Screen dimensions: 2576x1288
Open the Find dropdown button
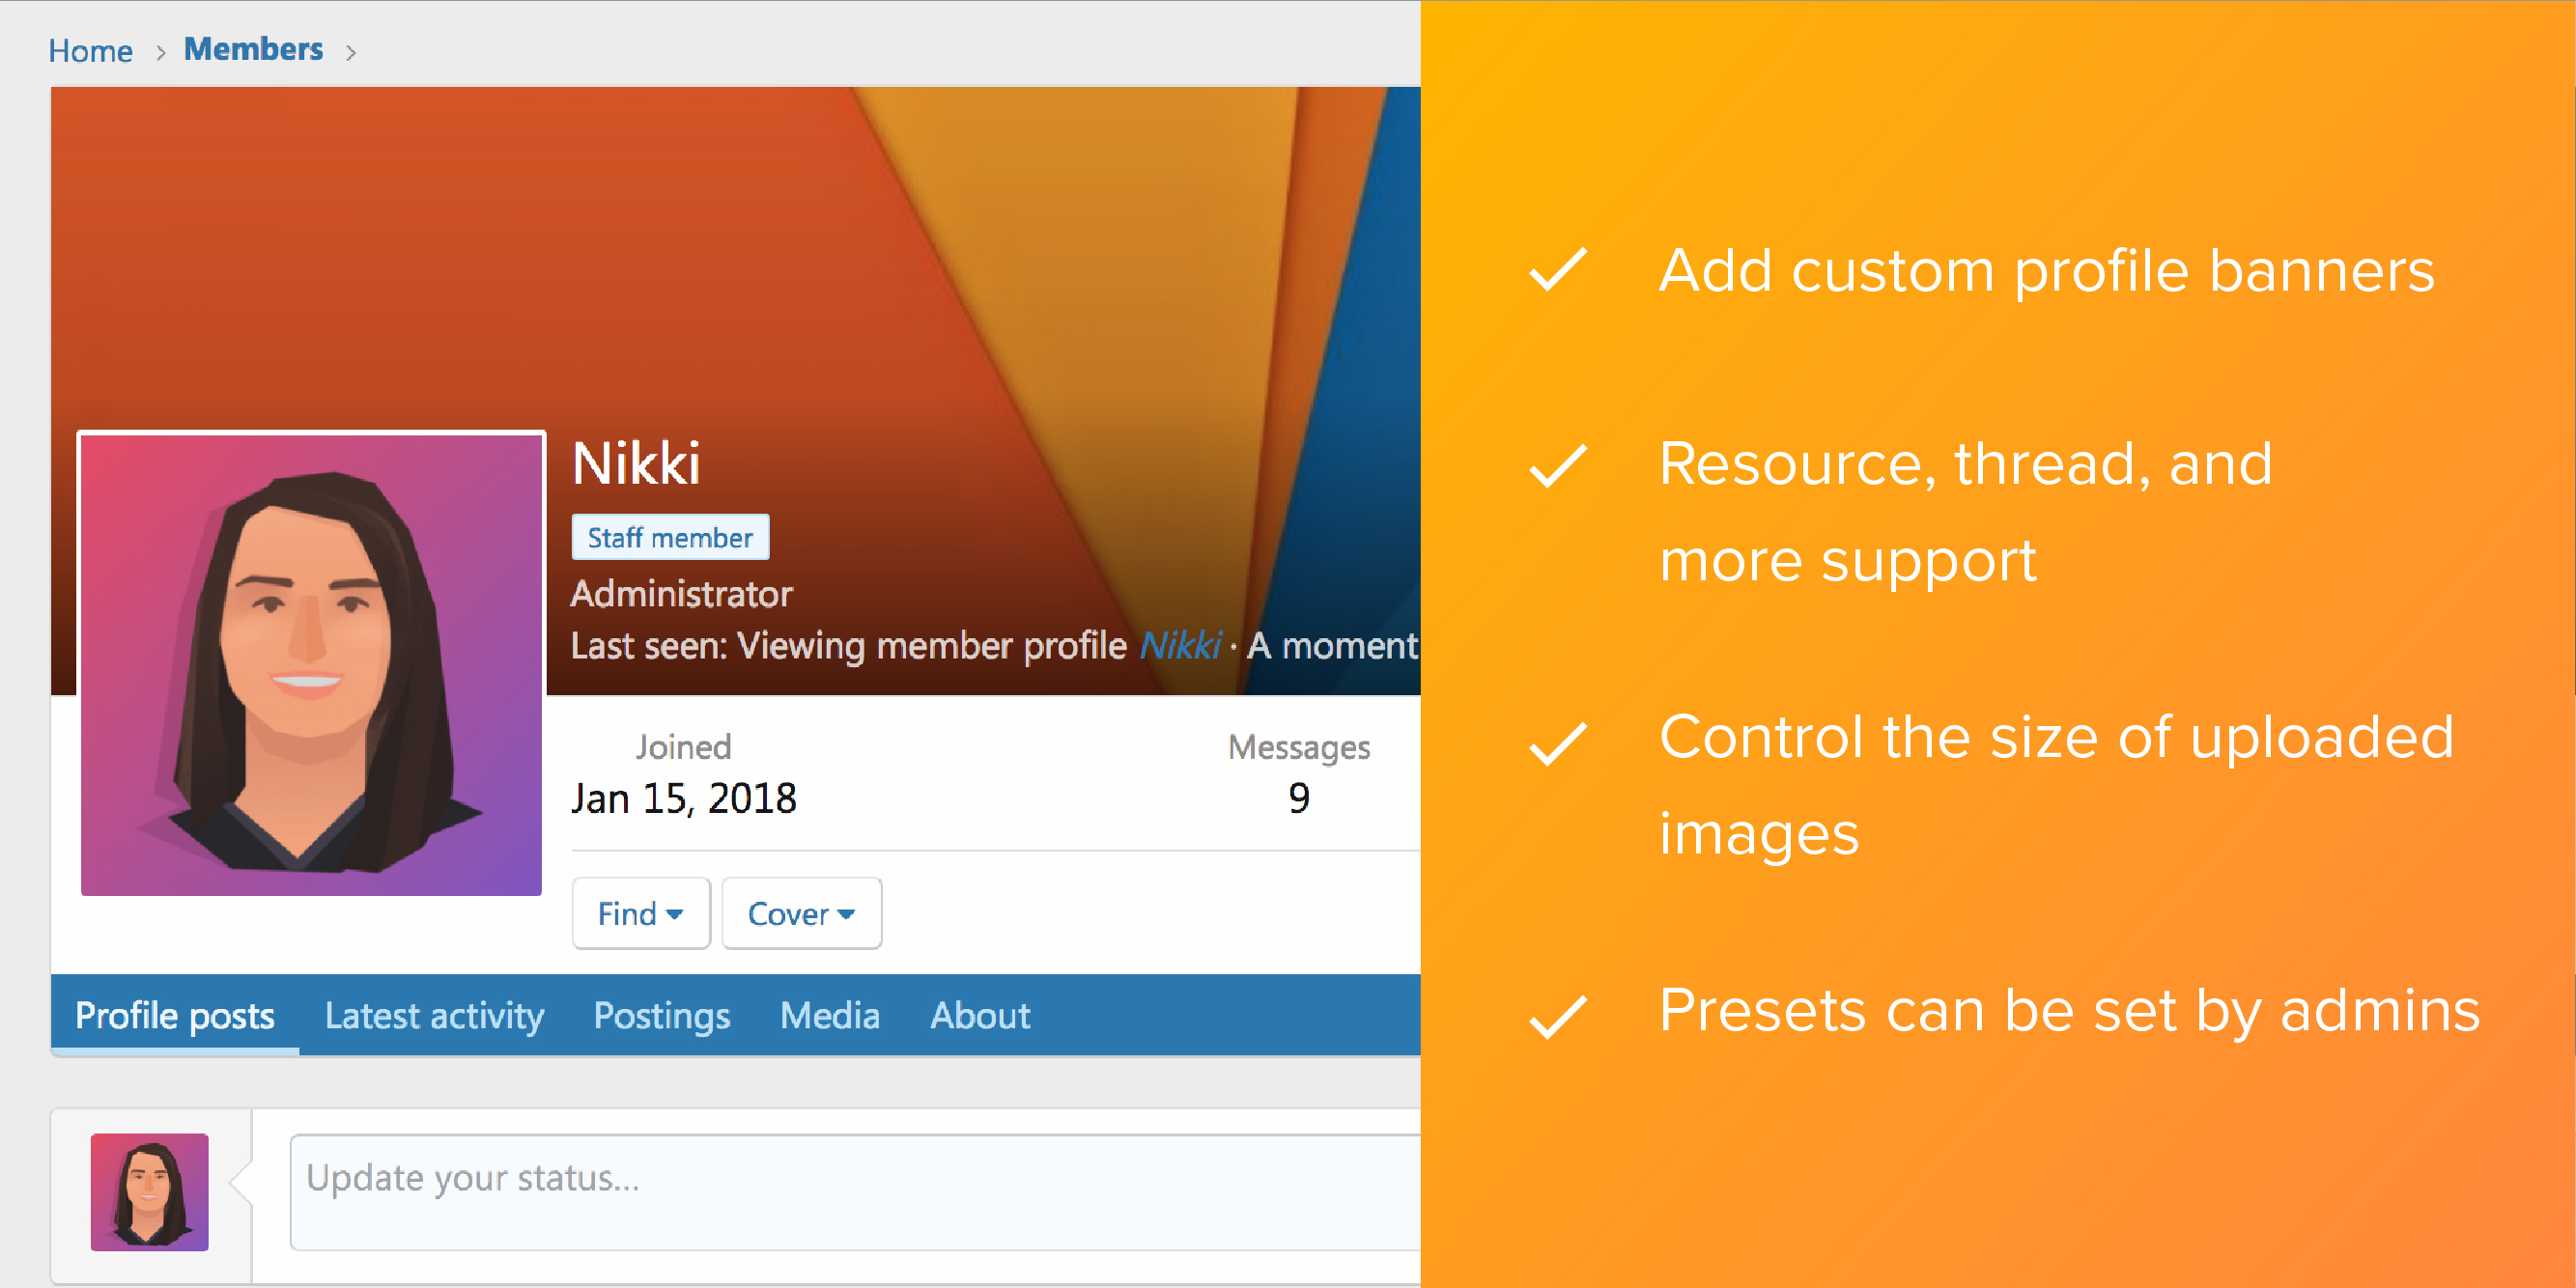641,913
